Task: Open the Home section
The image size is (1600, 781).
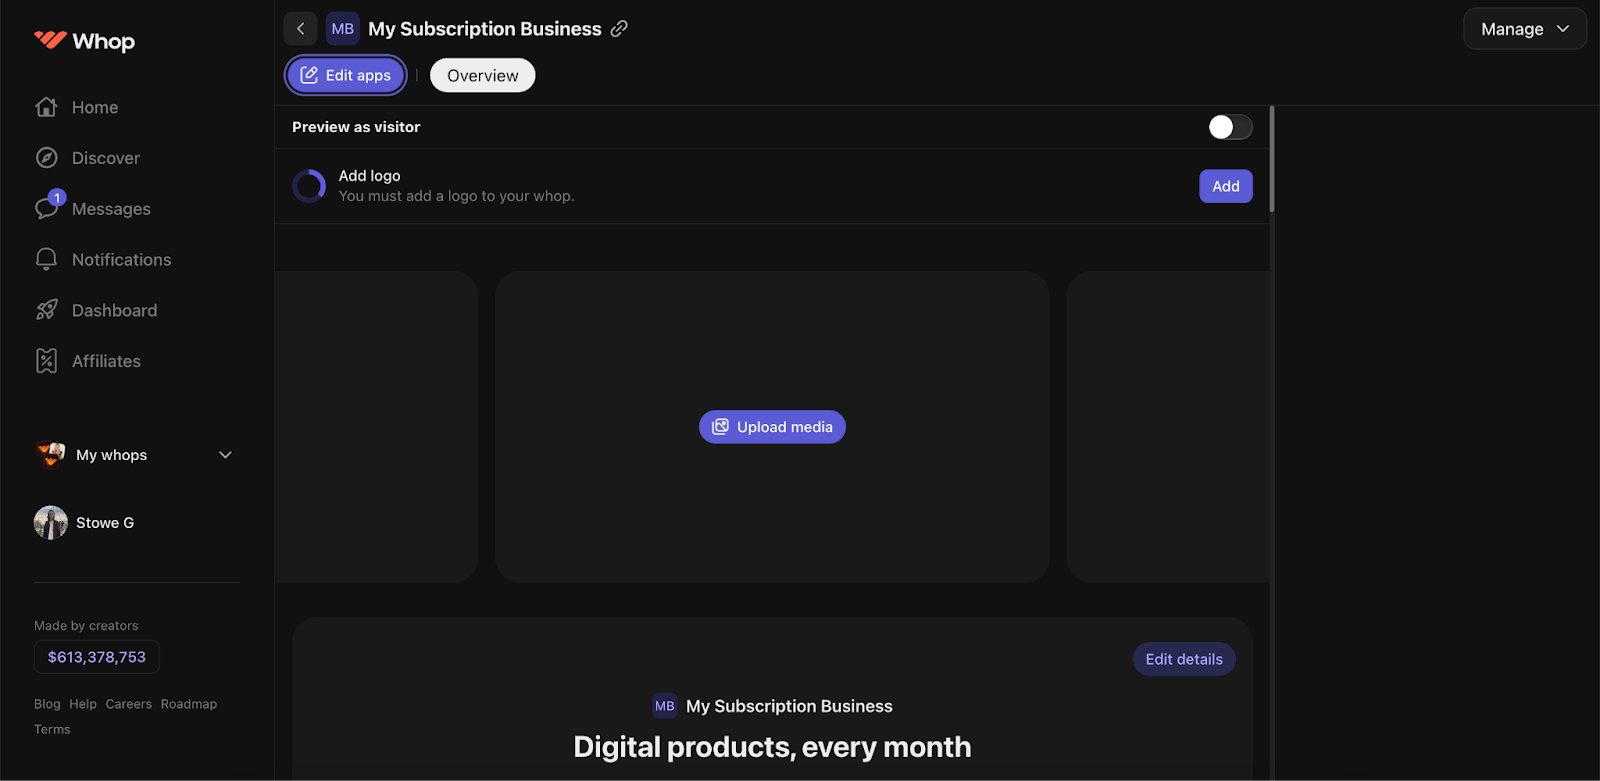Action: click(94, 107)
